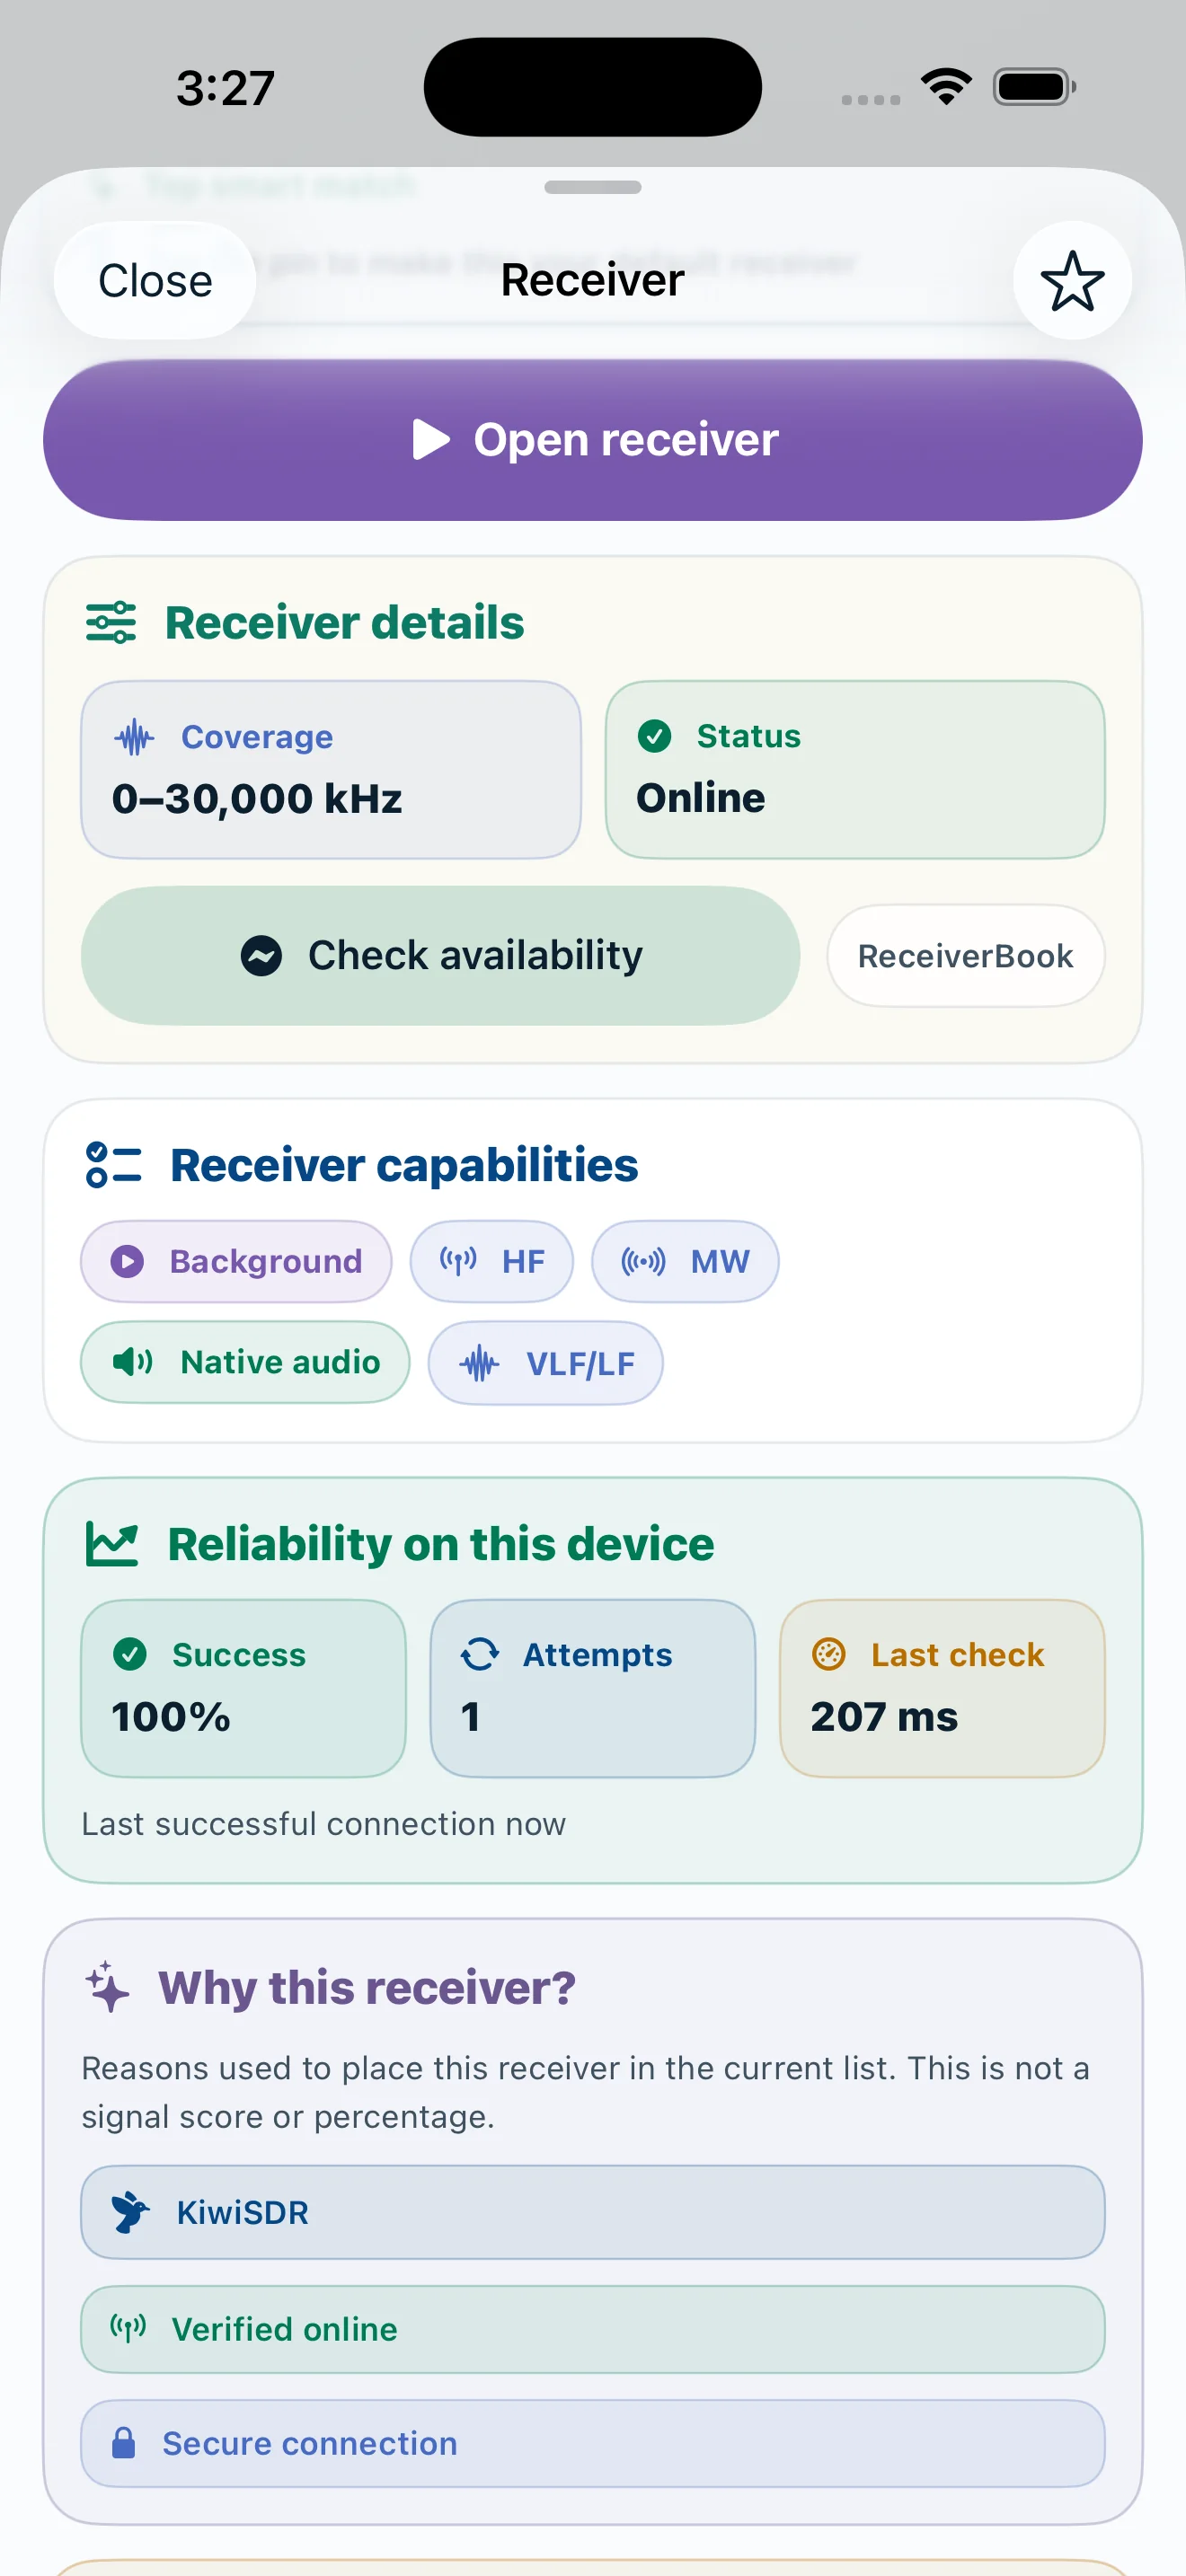Image resolution: width=1186 pixels, height=2576 pixels.
Task: Select the Verified online reason row
Action: 593,2329
